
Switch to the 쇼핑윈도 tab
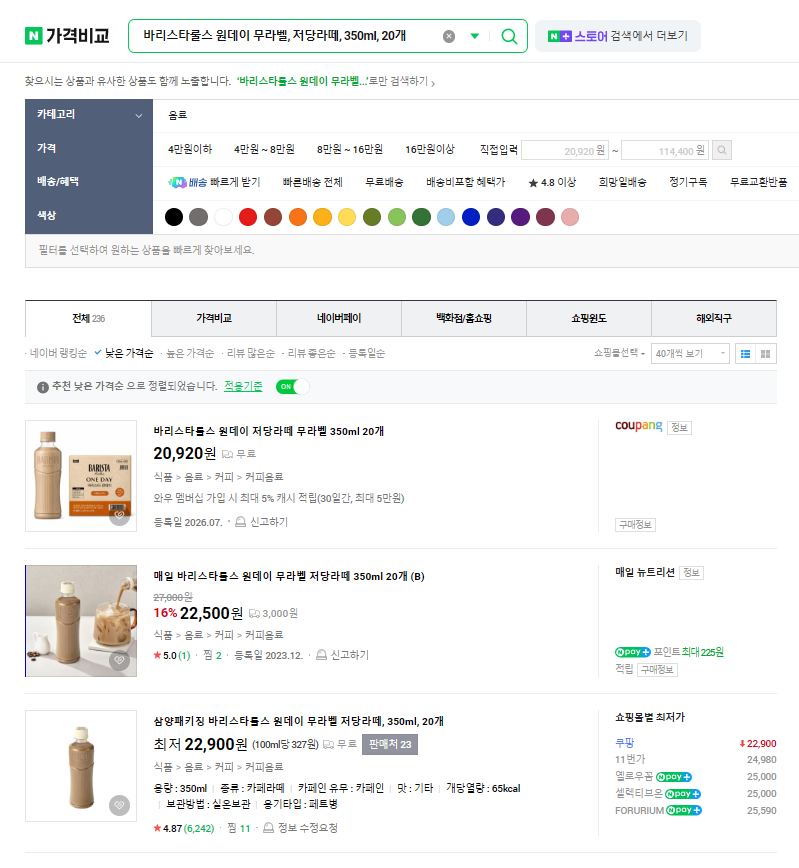[589, 318]
